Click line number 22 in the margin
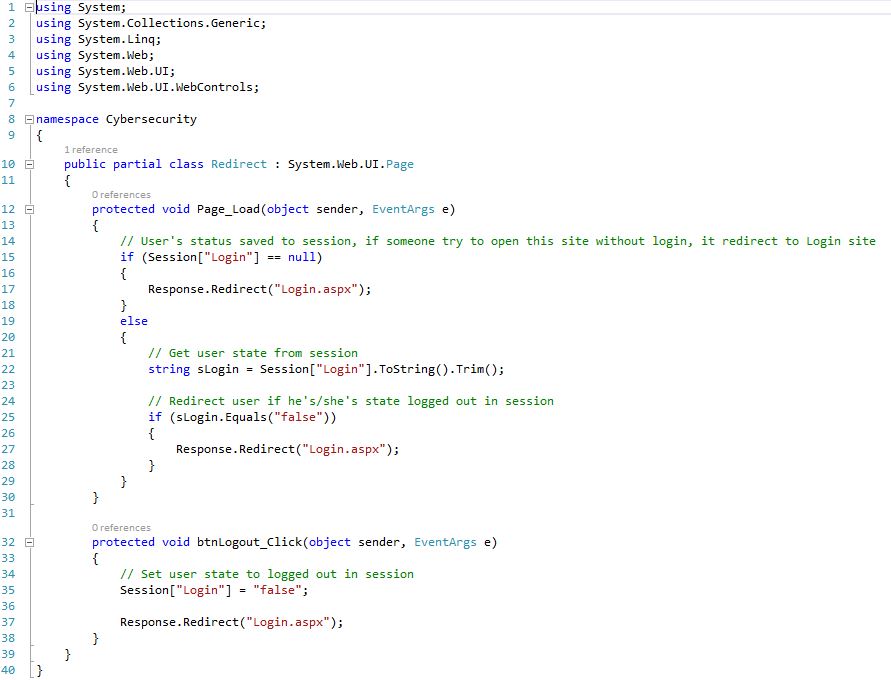 coord(11,369)
